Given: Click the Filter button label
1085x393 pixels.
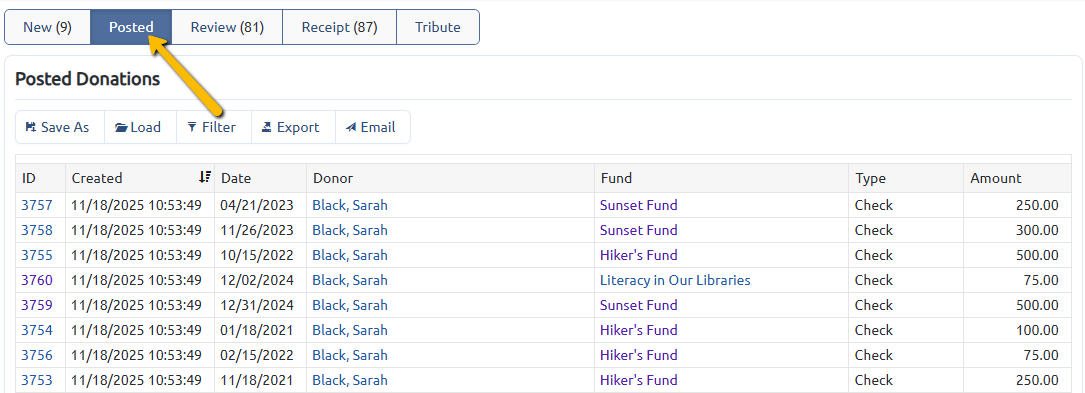Looking at the screenshot, I should coord(219,127).
